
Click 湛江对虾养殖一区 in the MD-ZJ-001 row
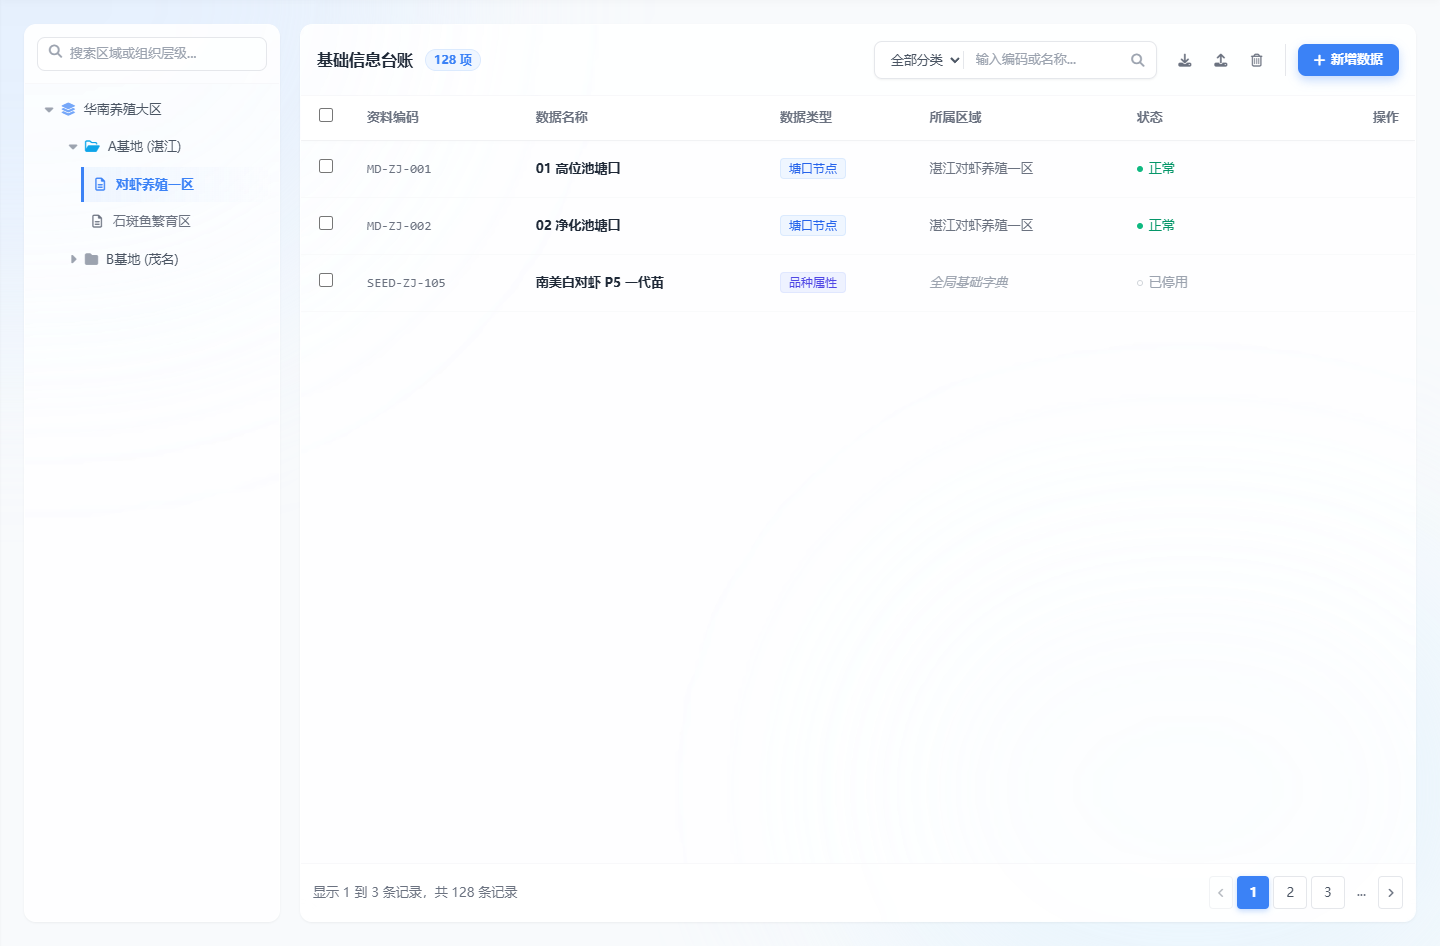[x=981, y=168]
